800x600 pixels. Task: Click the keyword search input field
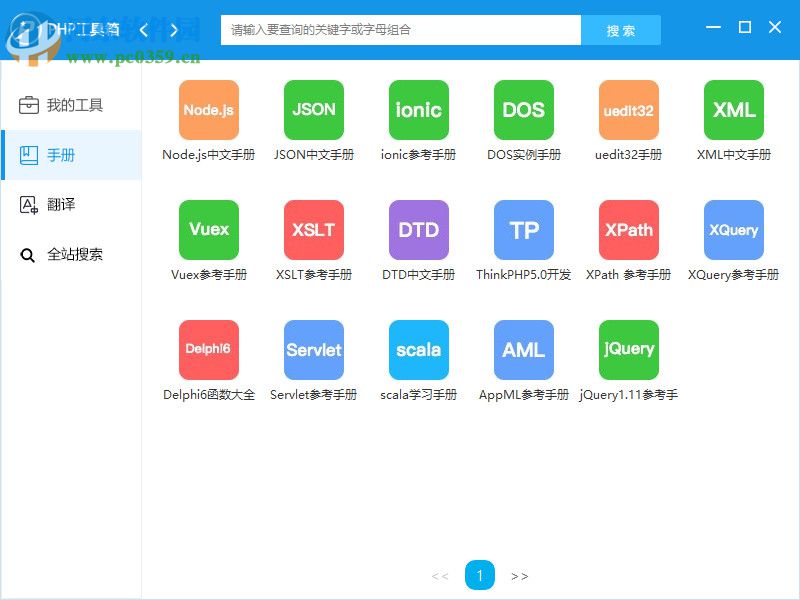click(x=400, y=30)
